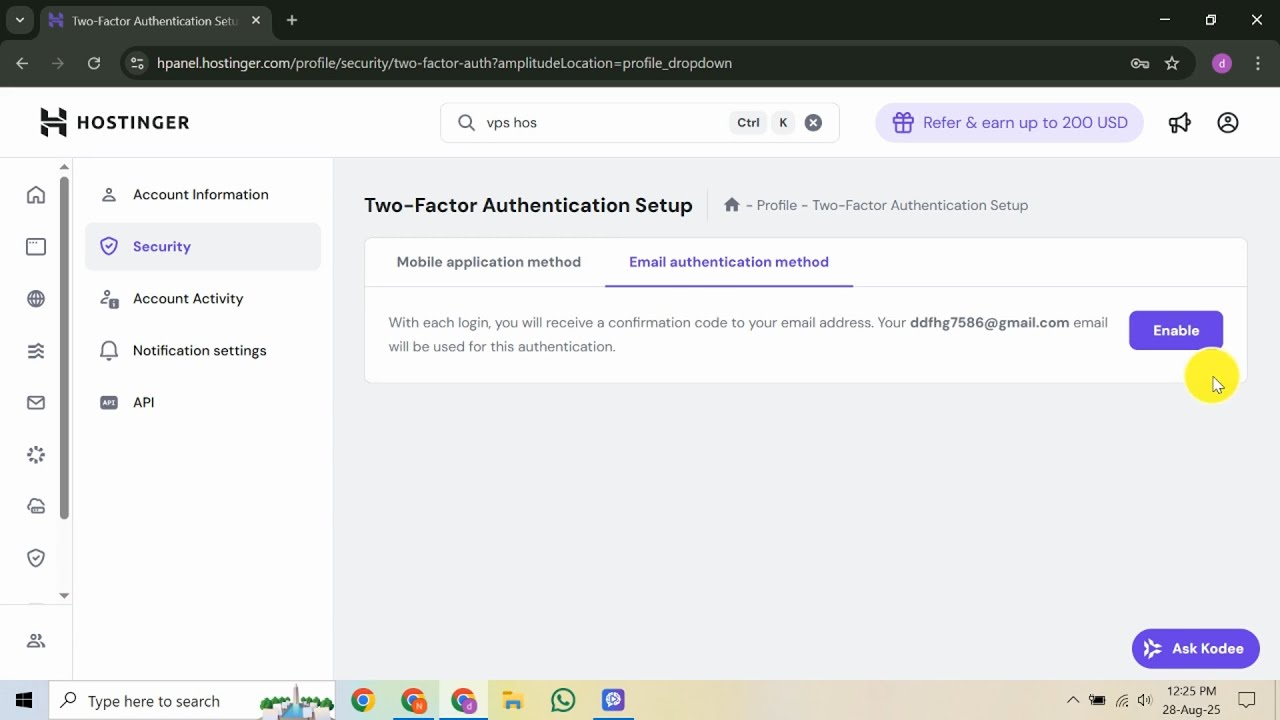Click the email address ddfhg7586@gmail.com
This screenshot has height=720, width=1280.
989,323
